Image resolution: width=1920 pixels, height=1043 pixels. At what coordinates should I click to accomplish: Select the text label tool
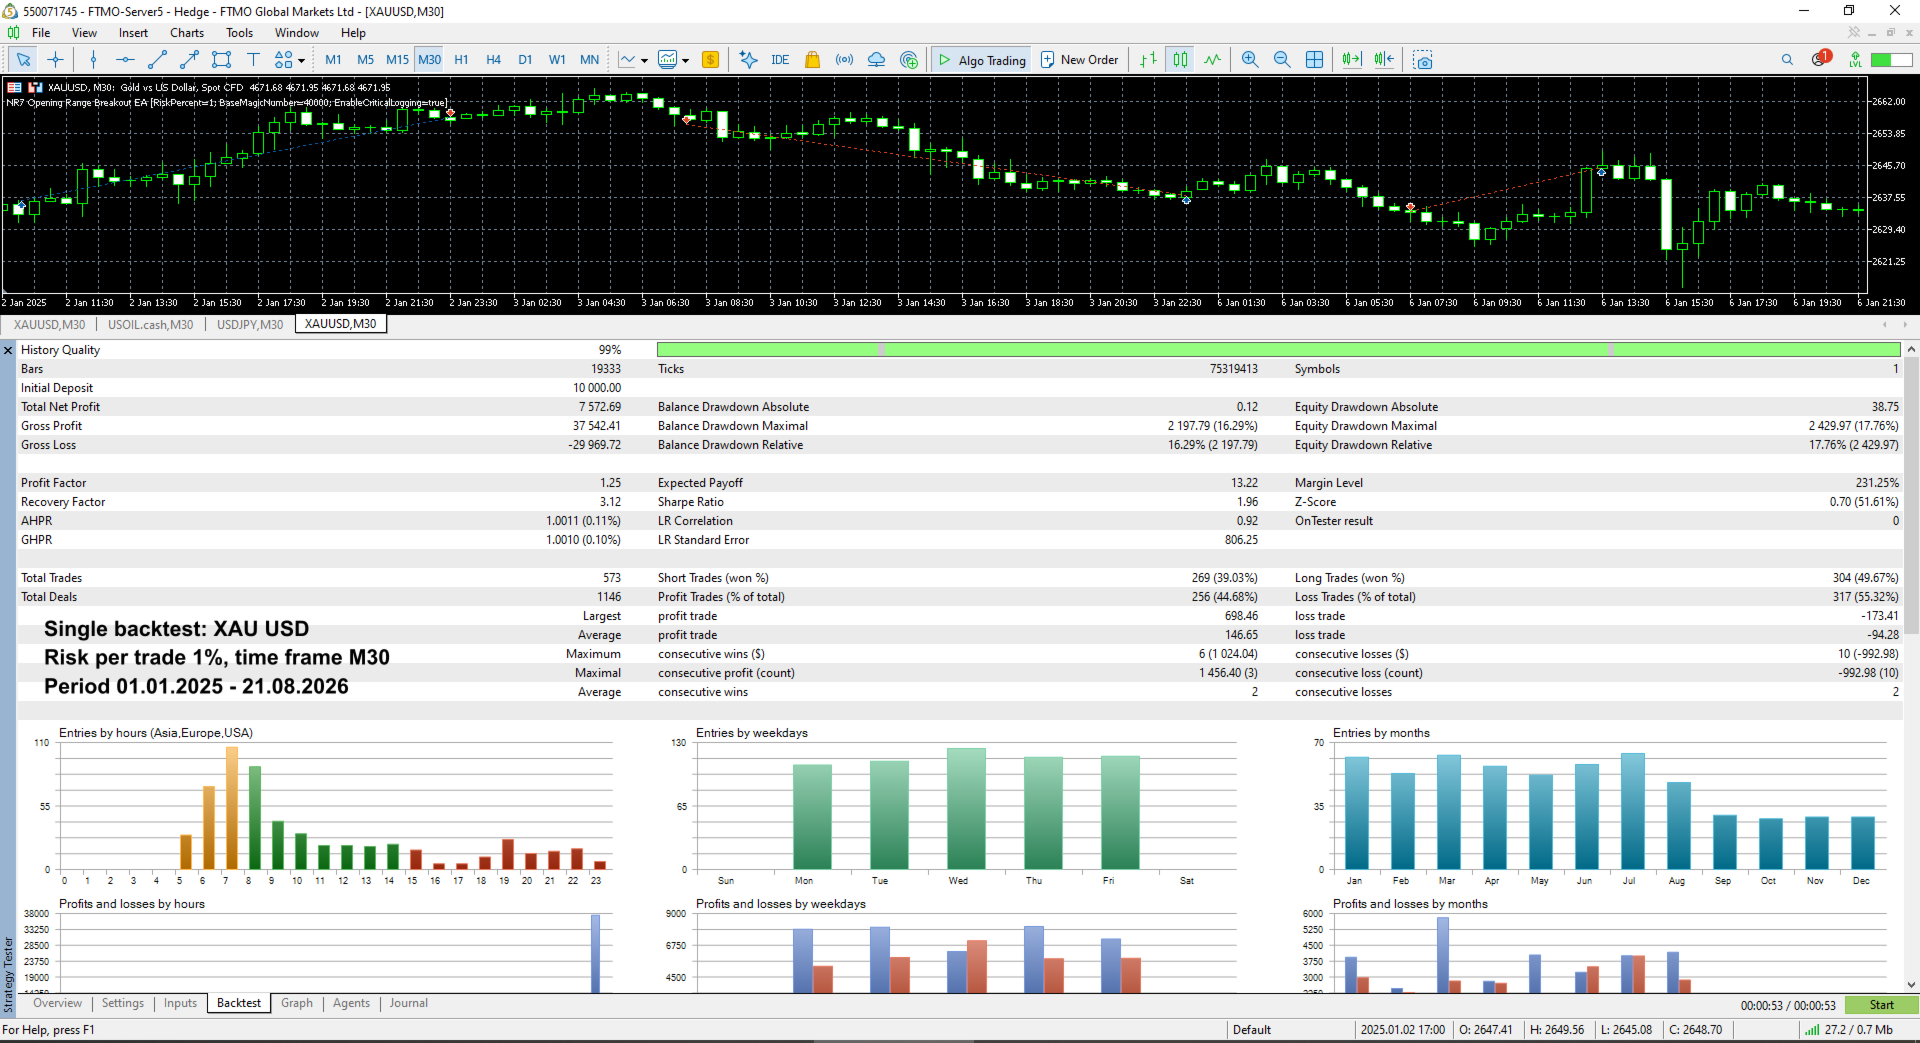(x=253, y=60)
